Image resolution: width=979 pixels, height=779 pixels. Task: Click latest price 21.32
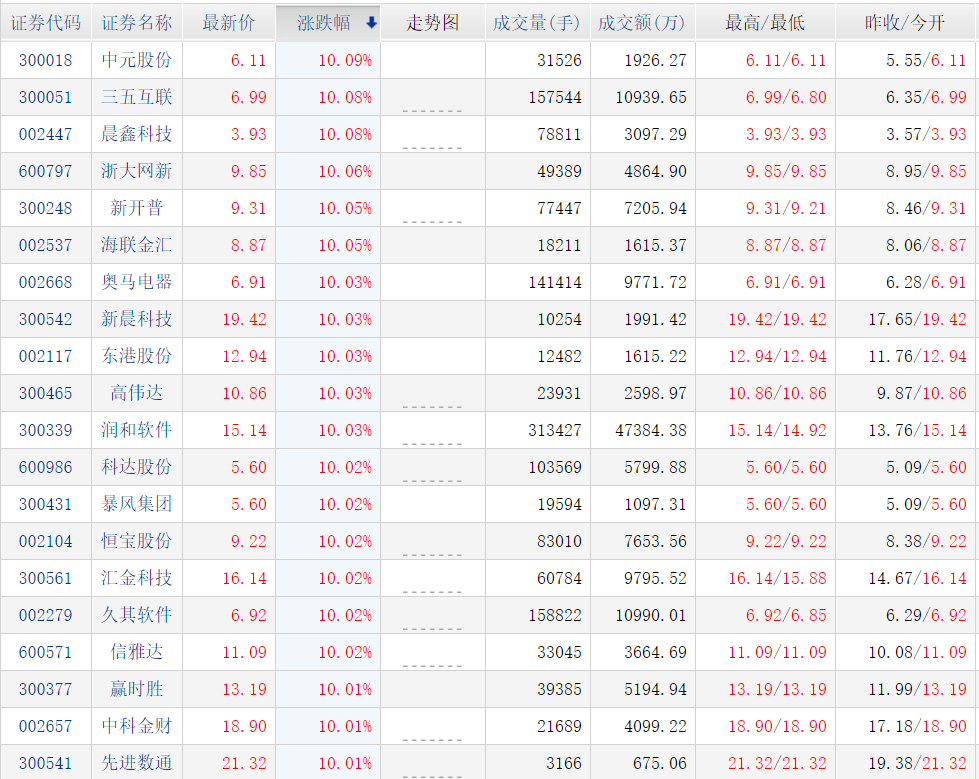[x=244, y=763]
